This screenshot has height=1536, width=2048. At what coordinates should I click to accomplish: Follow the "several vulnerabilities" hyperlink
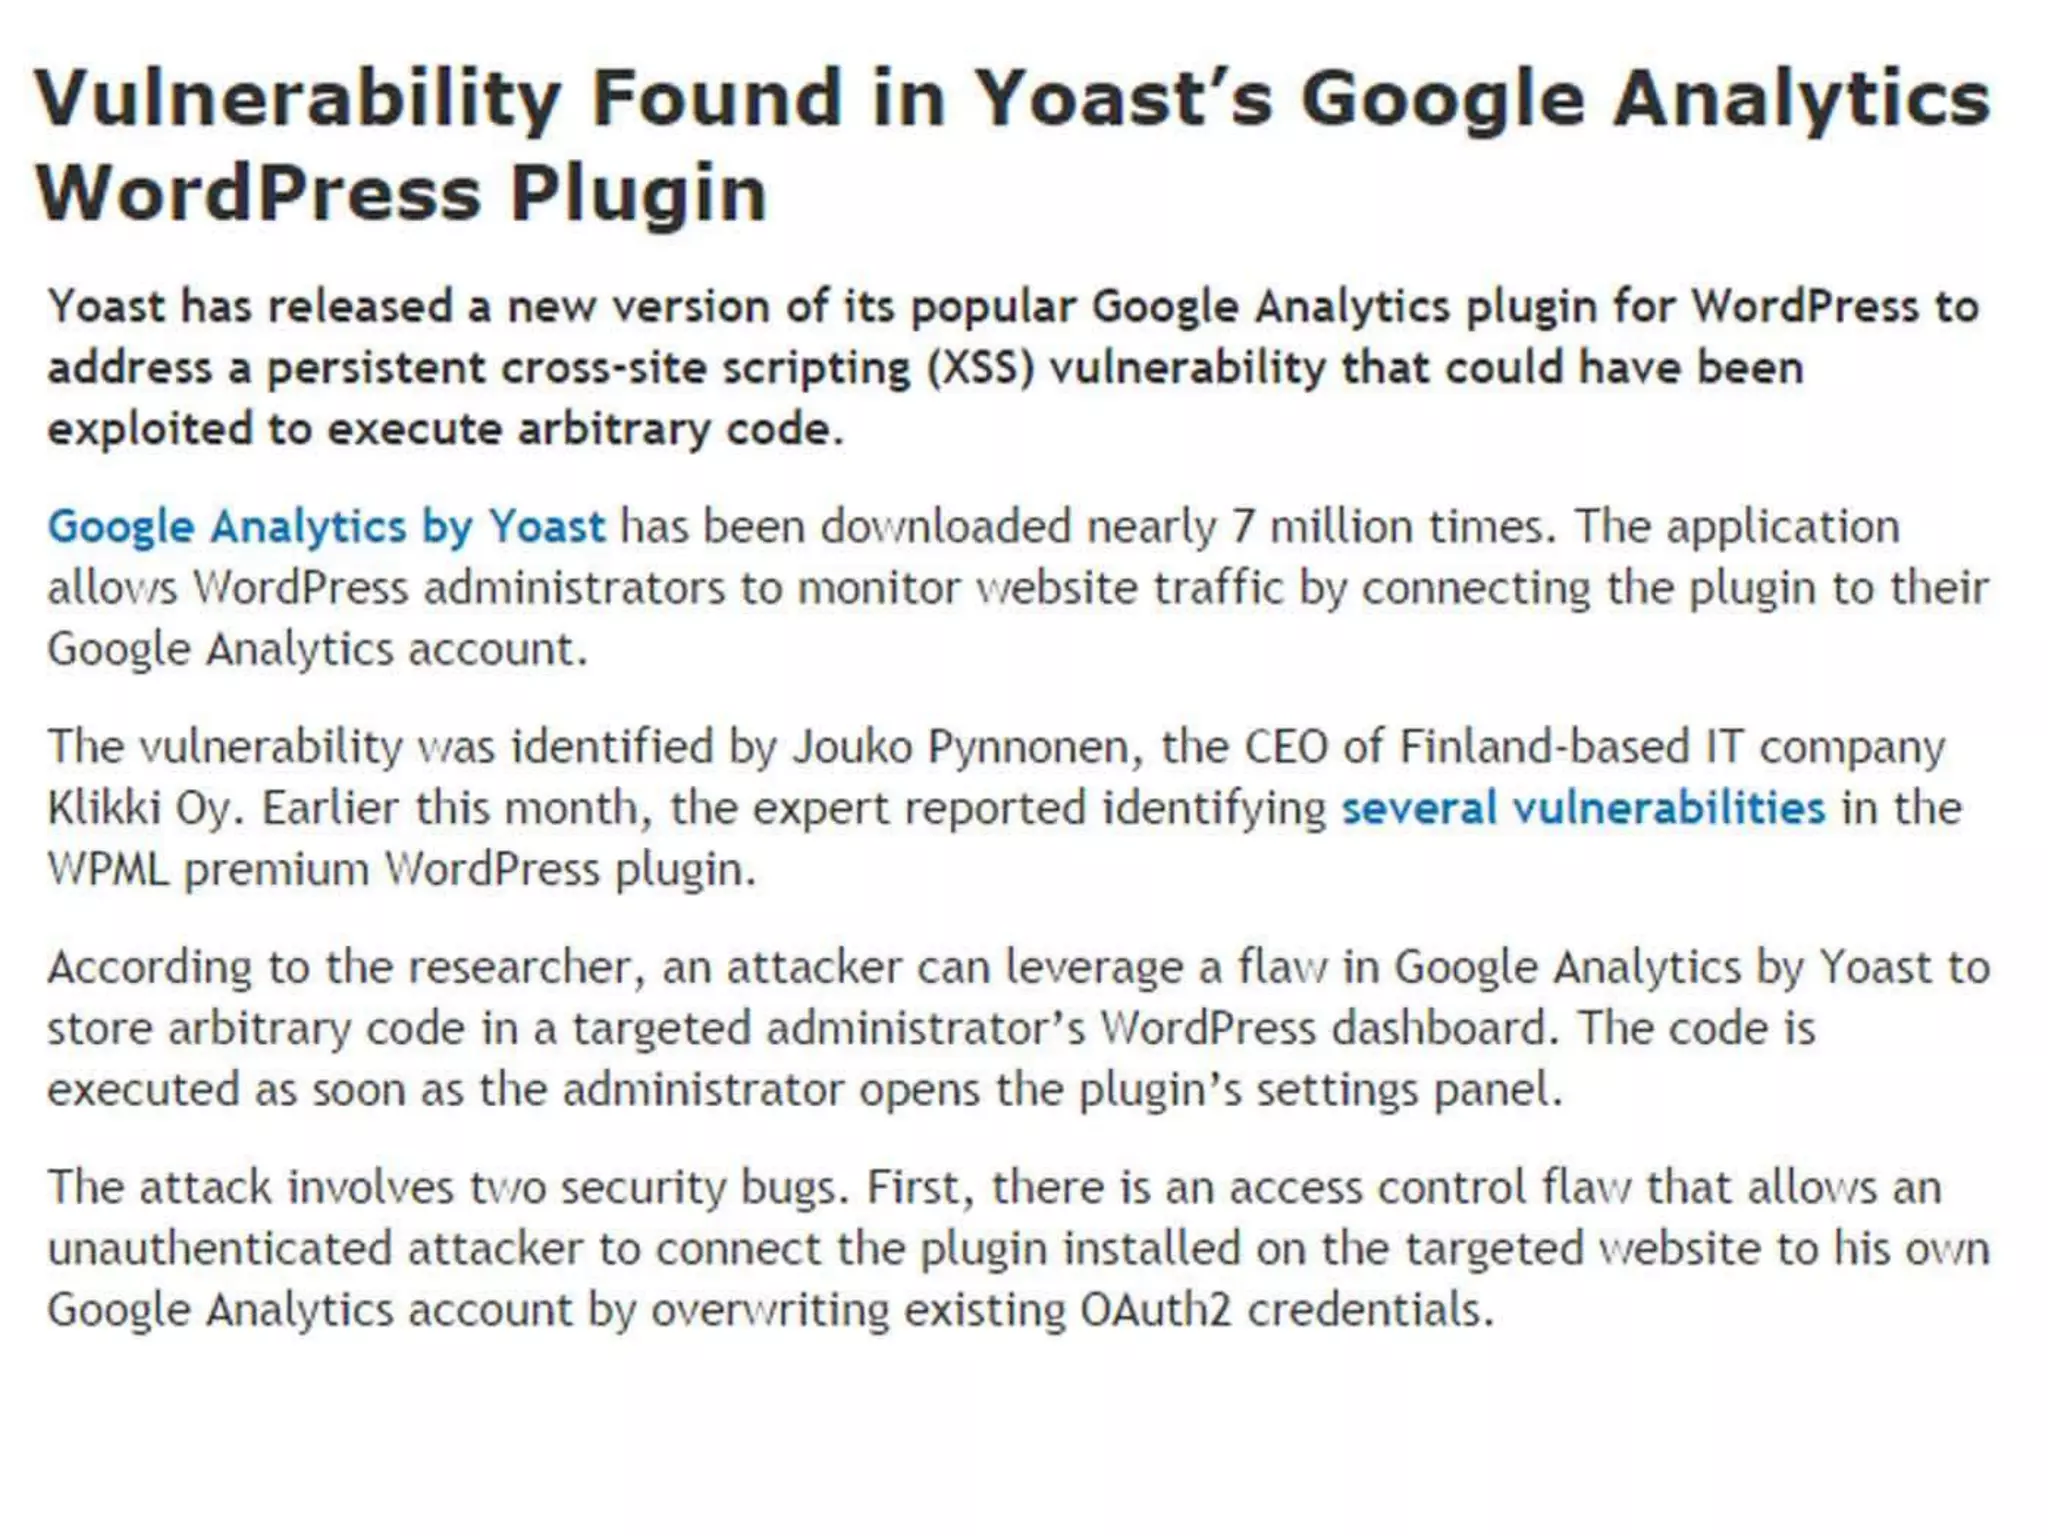(x=1583, y=808)
